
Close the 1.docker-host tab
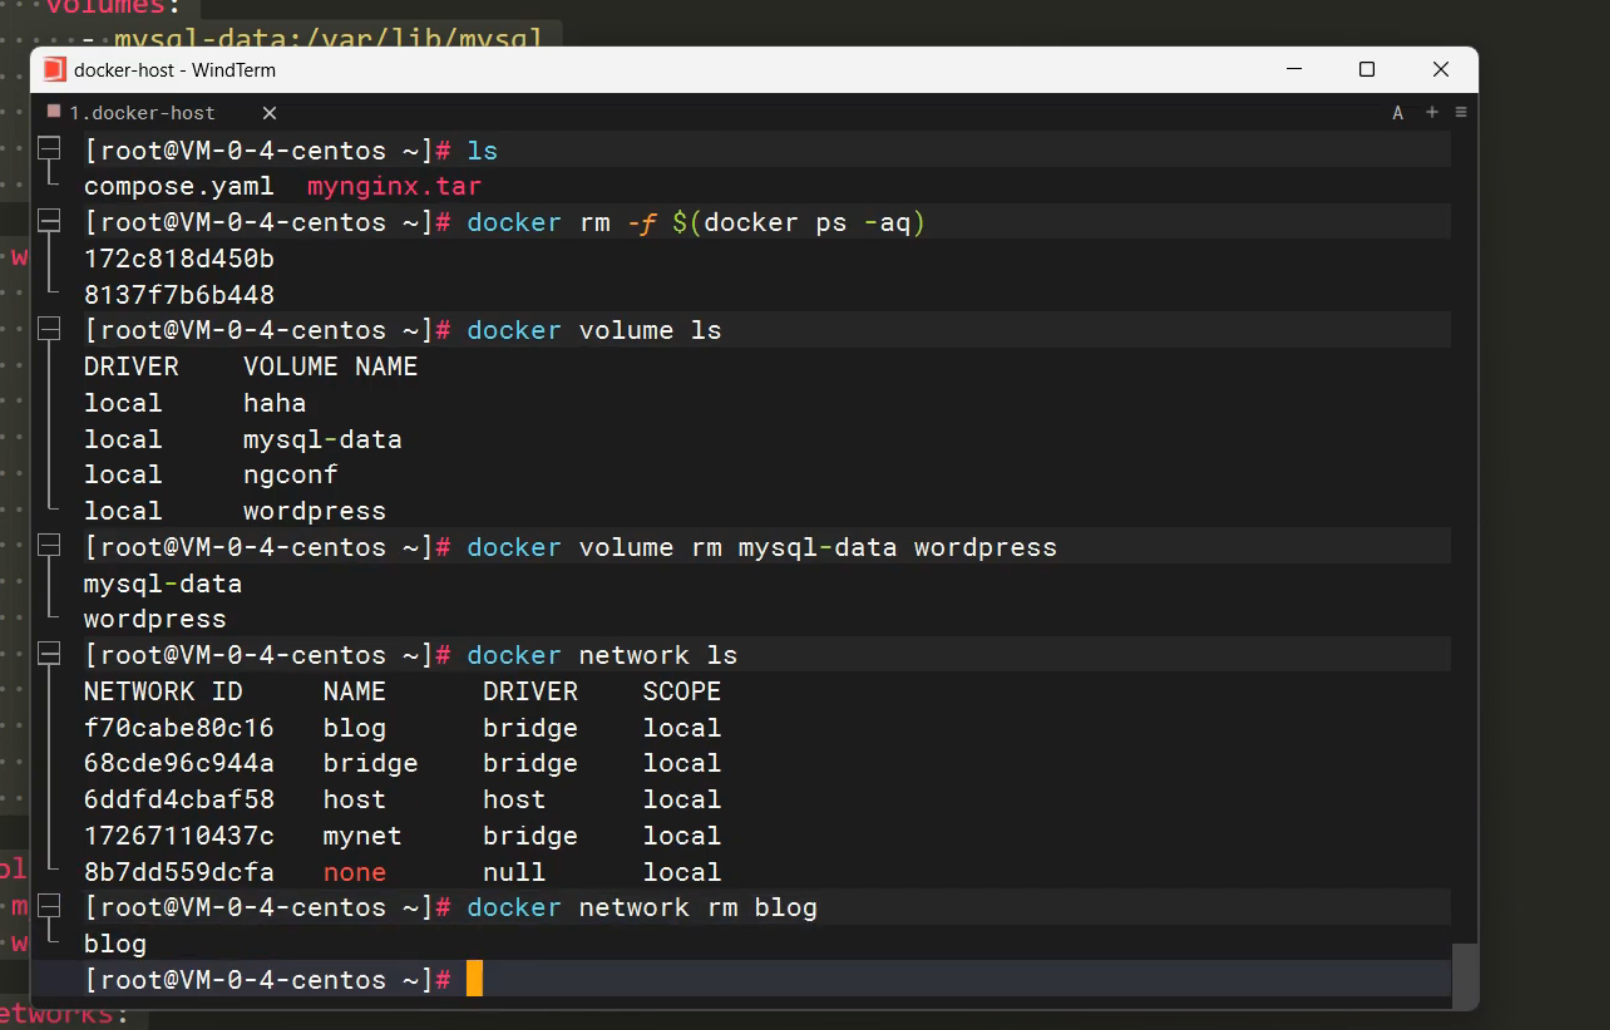tap(269, 113)
